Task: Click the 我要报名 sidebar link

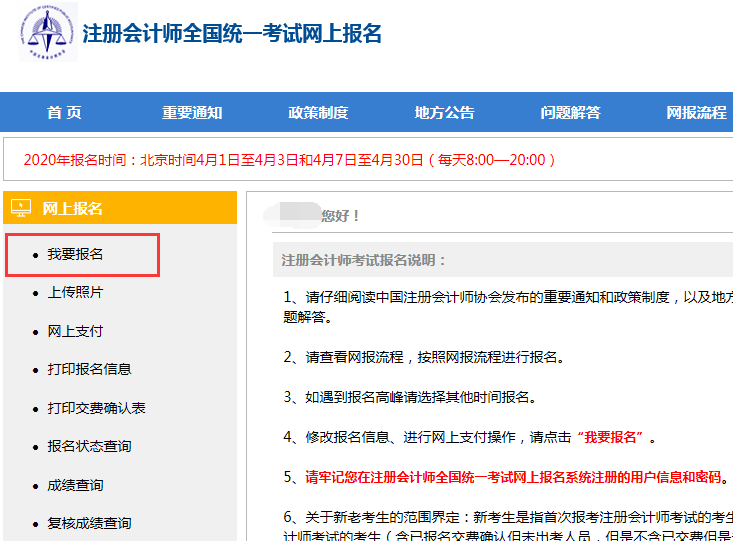Action: point(75,254)
